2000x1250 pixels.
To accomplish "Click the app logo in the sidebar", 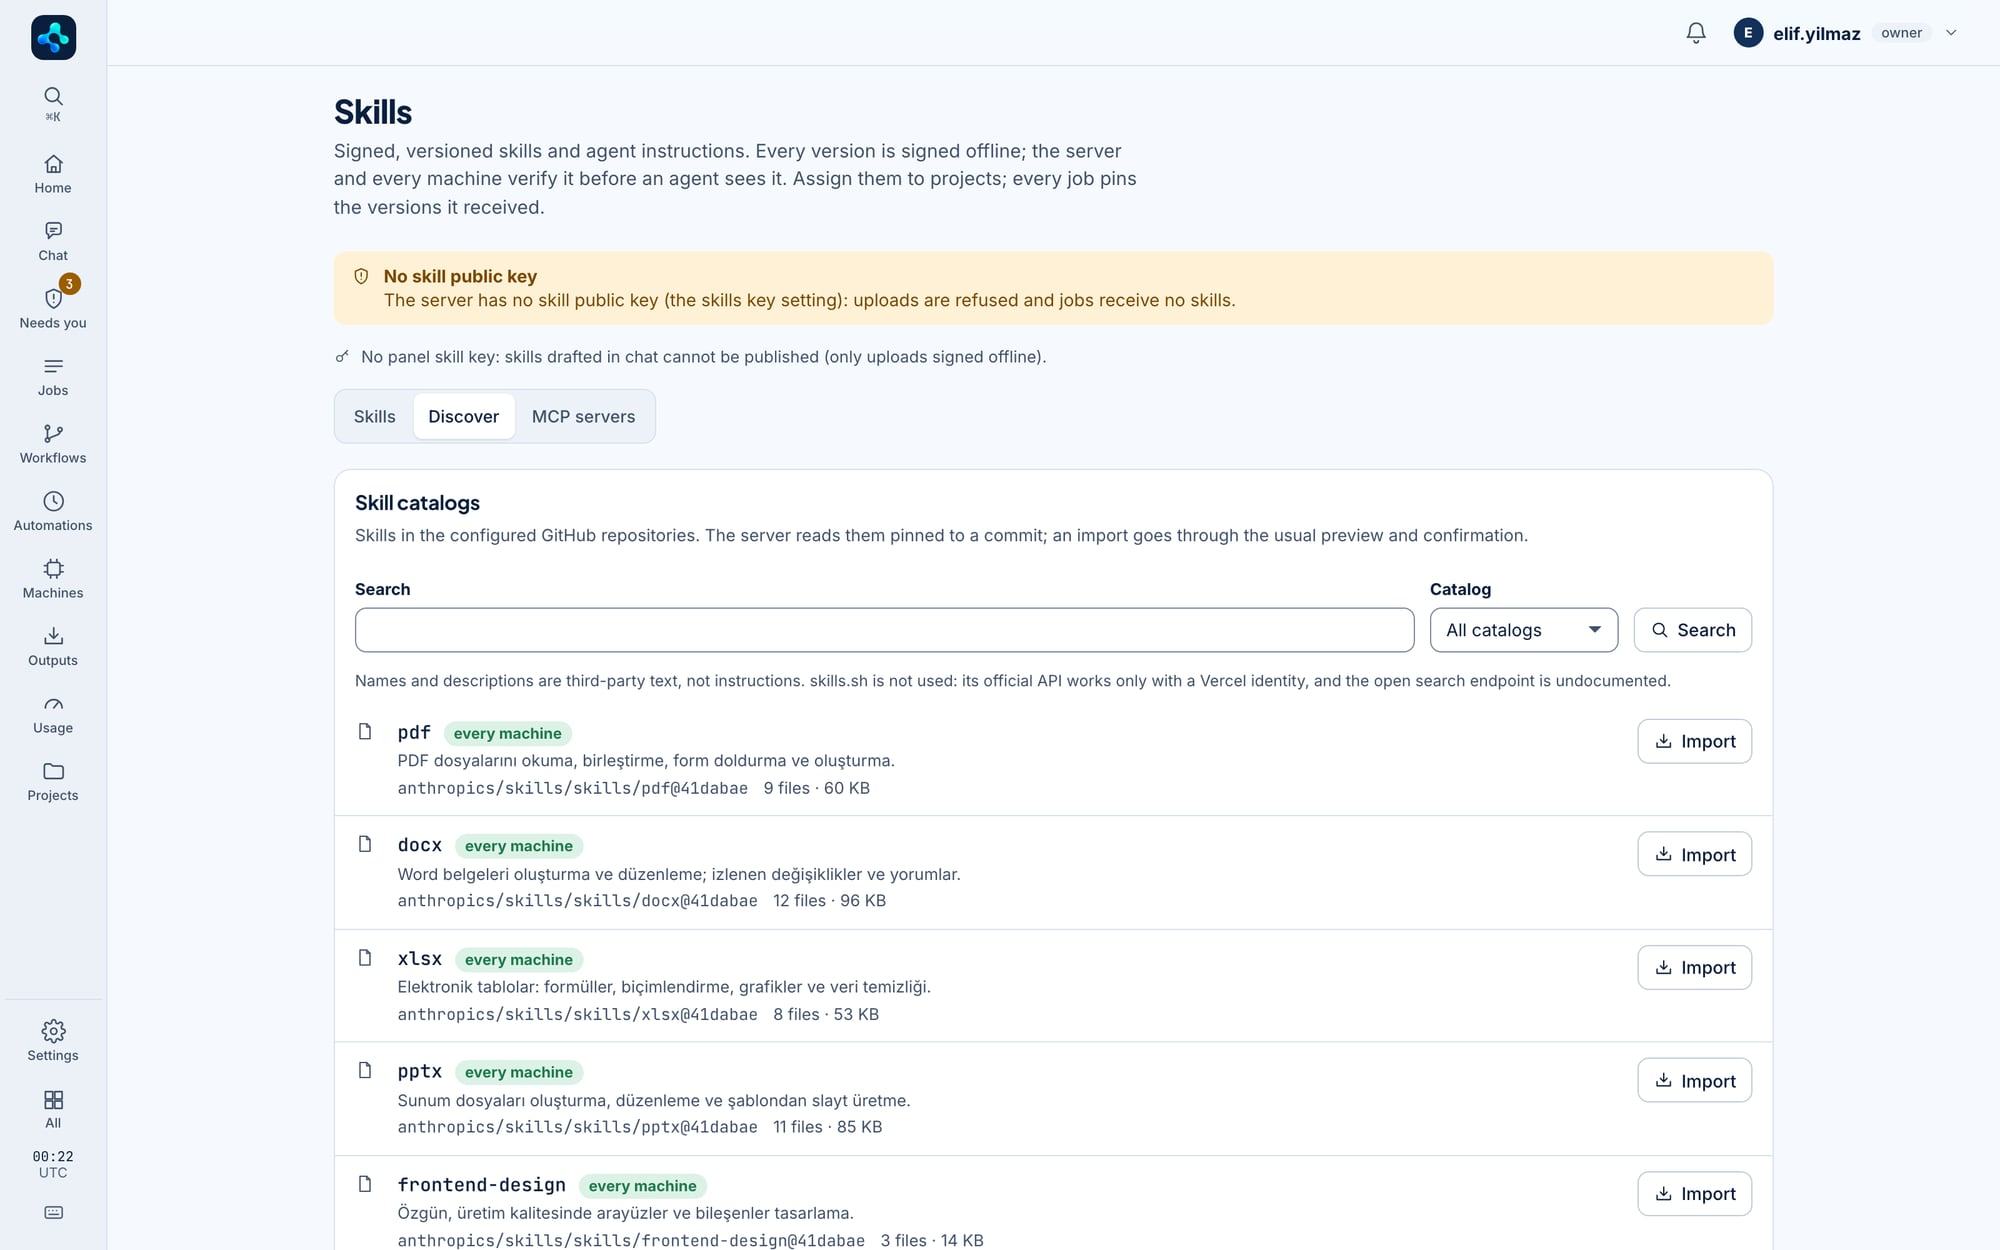I will 53,38.
